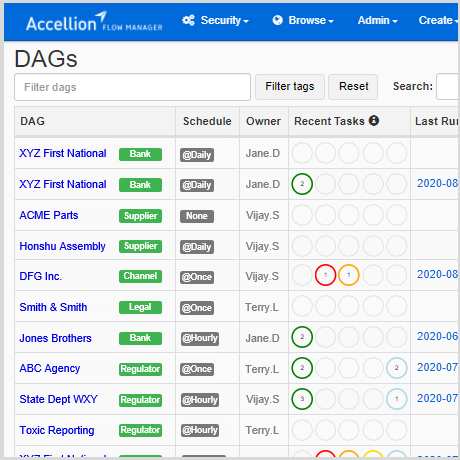Open the last run date for State Dept WXY
The height and width of the screenshot is (460, 460).
pyautogui.click(x=437, y=398)
